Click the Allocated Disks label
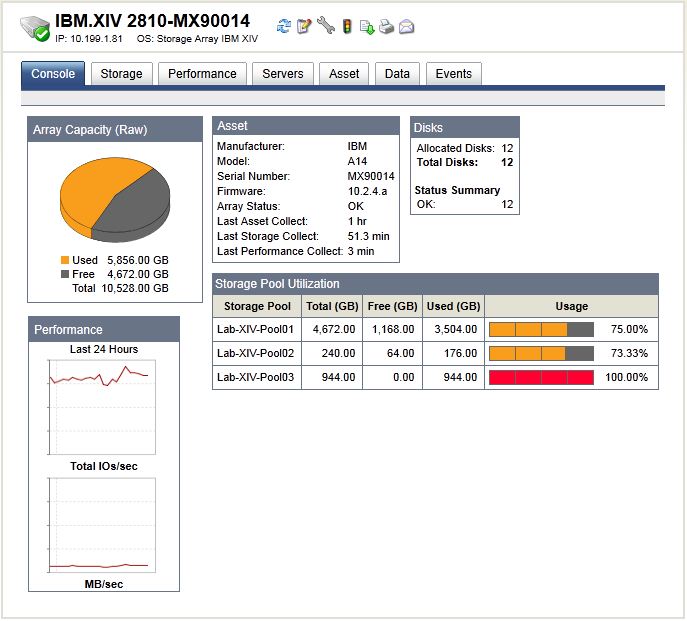The width and height of the screenshot is (687, 621). click(456, 148)
